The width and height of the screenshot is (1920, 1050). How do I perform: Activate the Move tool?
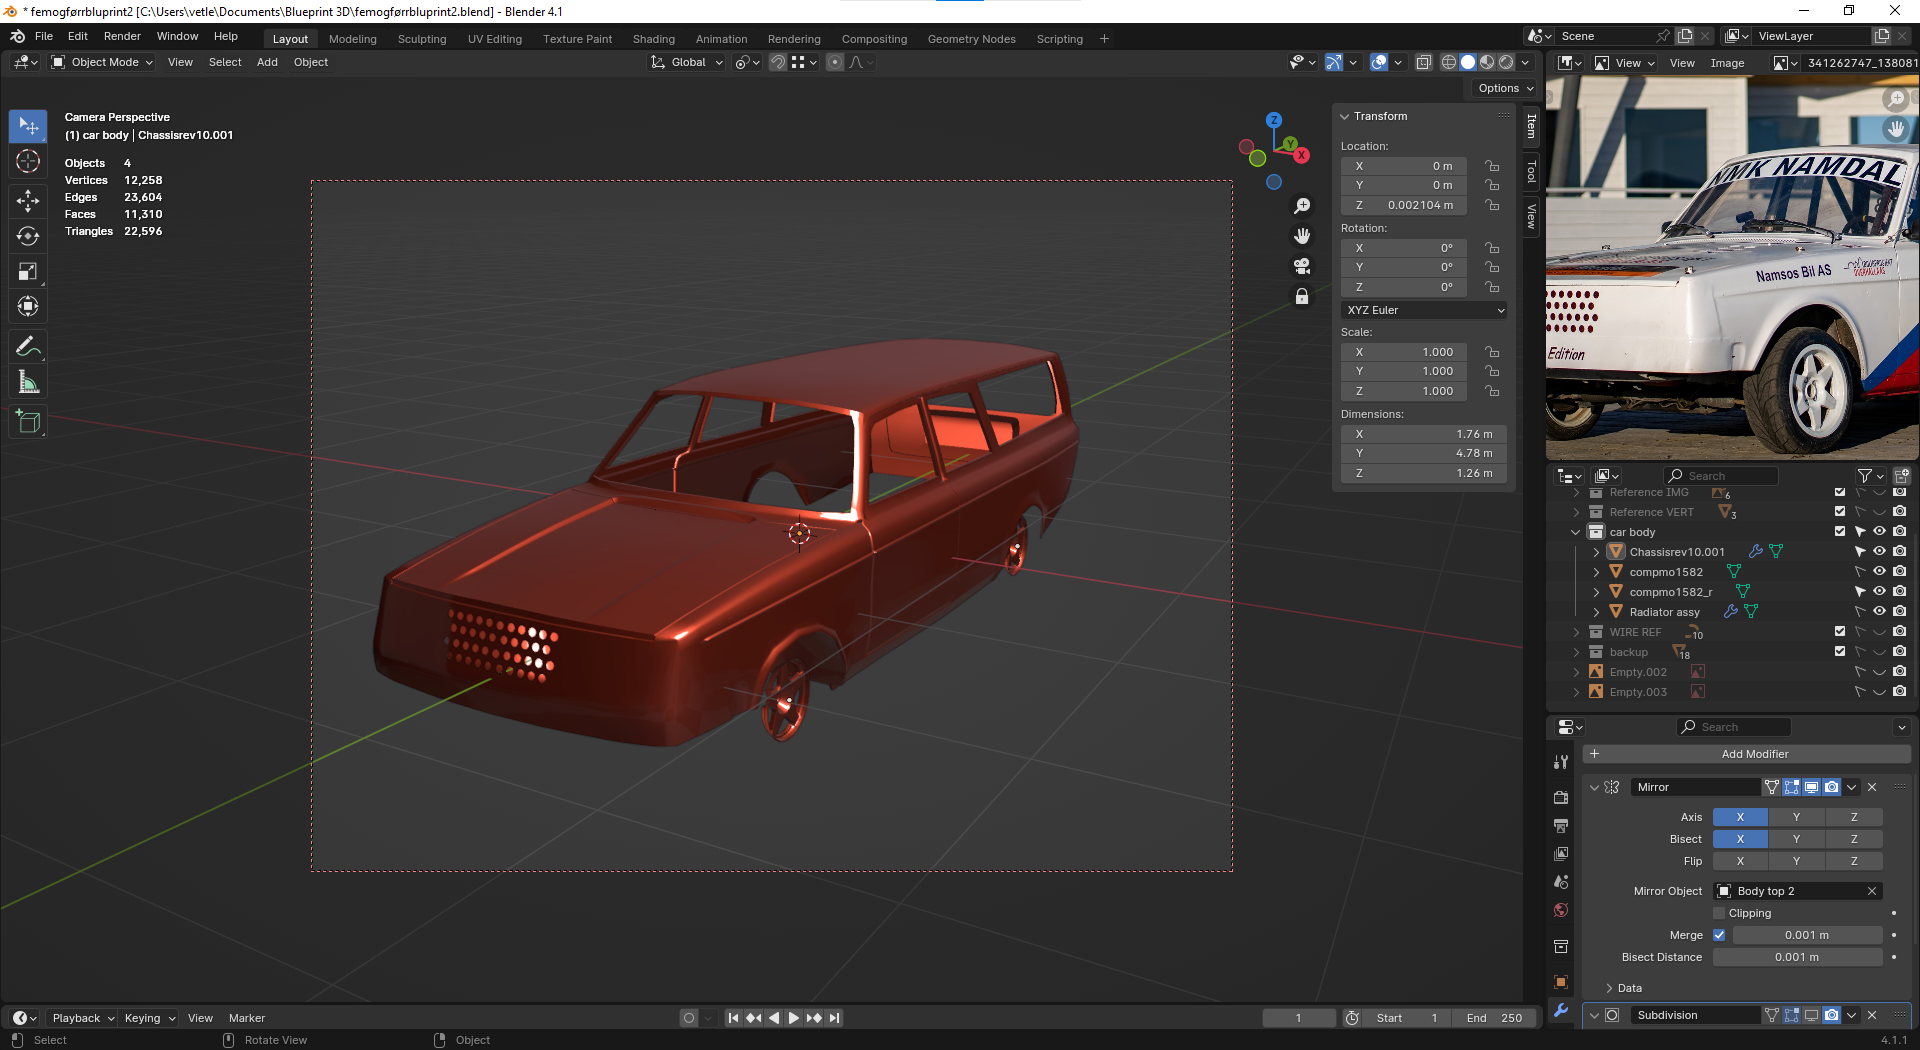pyautogui.click(x=28, y=201)
